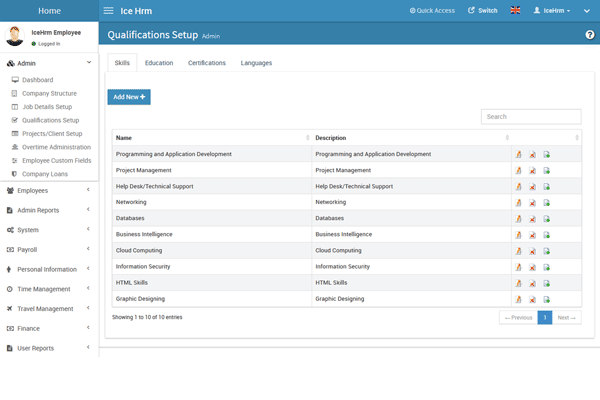Click the delete icon for Networking row
This screenshot has height=400, width=600.
click(x=532, y=202)
